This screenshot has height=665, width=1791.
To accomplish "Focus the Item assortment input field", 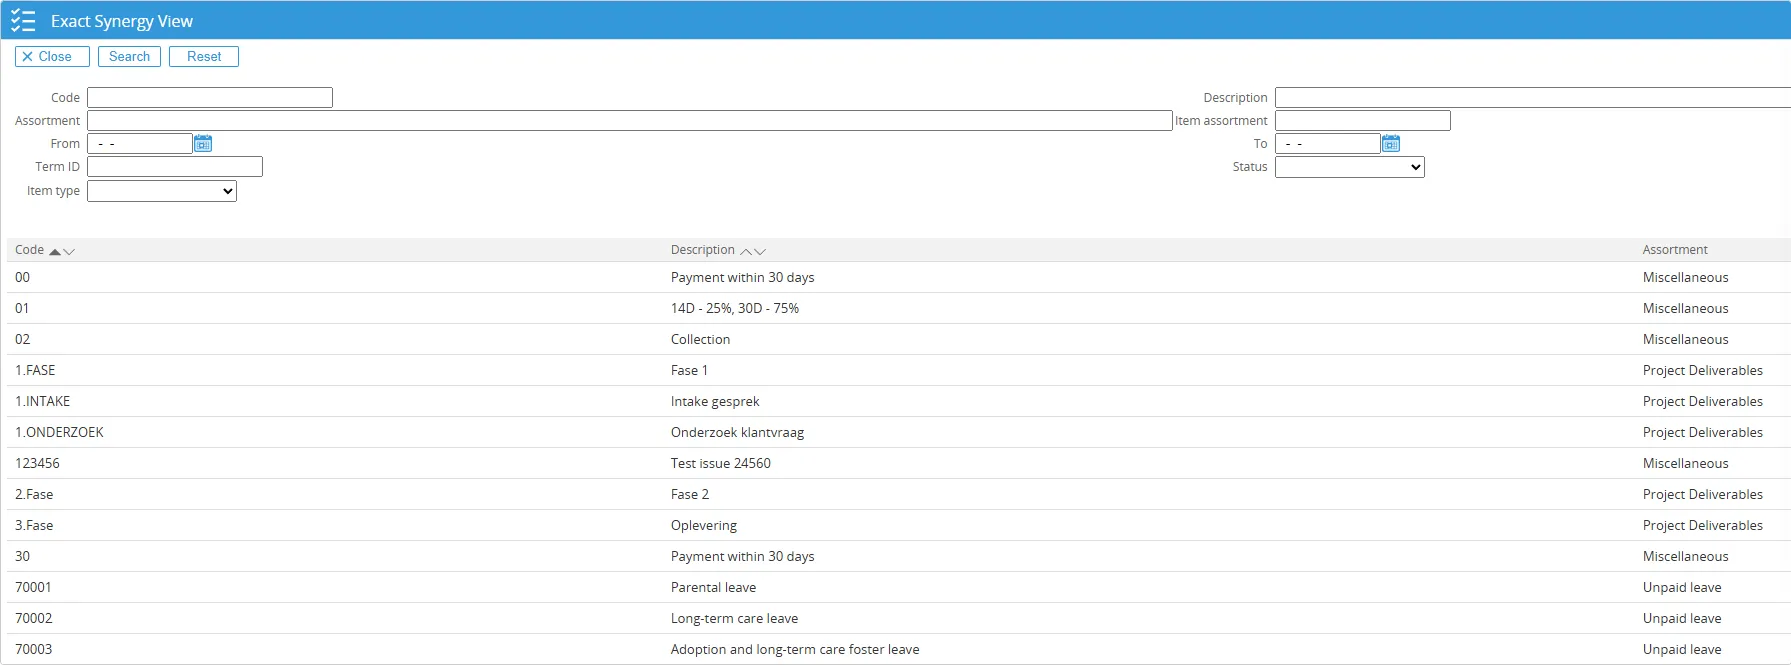I will pos(1363,121).
